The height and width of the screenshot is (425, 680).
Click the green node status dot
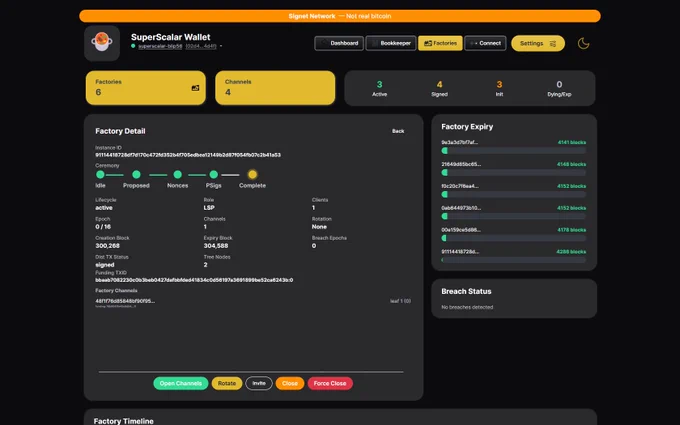[x=133, y=46]
